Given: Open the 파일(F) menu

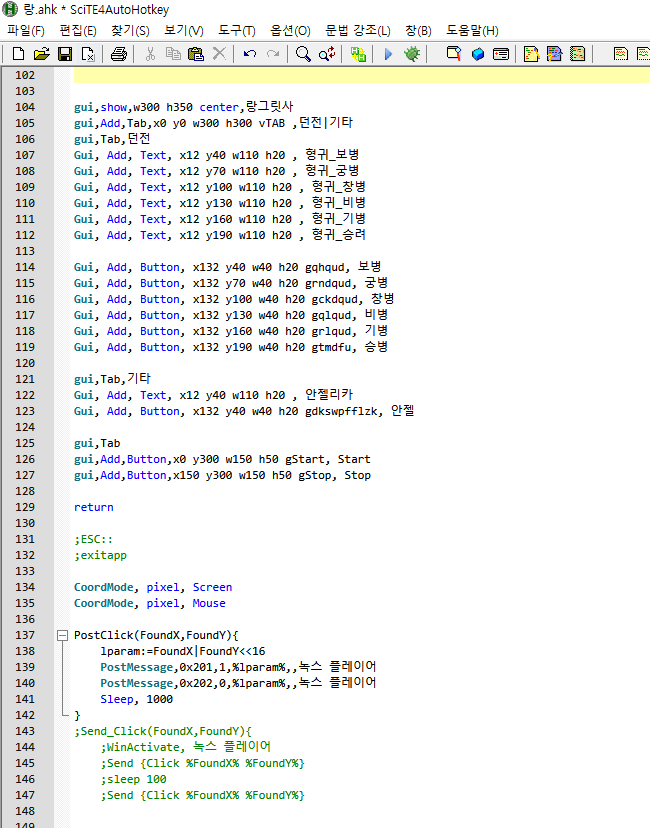Looking at the screenshot, I should tap(26, 31).
